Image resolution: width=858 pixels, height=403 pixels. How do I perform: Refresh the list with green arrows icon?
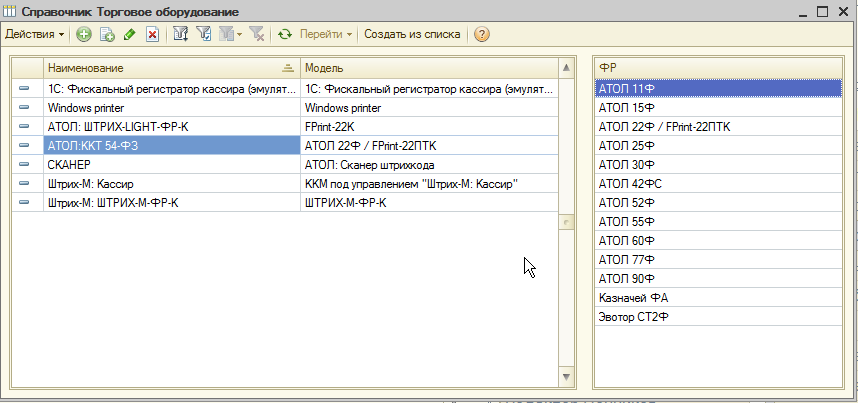click(x=285, y=34)
